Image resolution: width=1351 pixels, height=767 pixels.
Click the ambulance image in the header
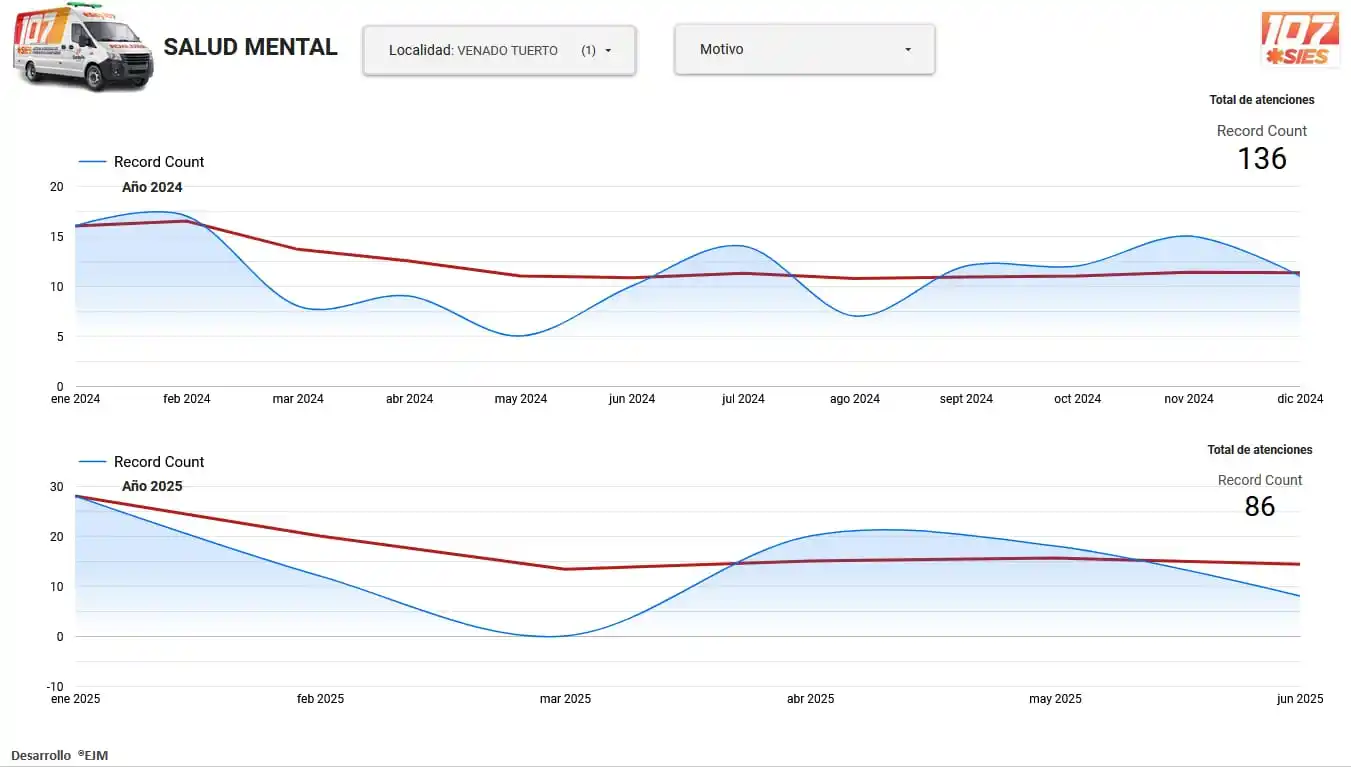pyautogui.click(x=83, y=47)
